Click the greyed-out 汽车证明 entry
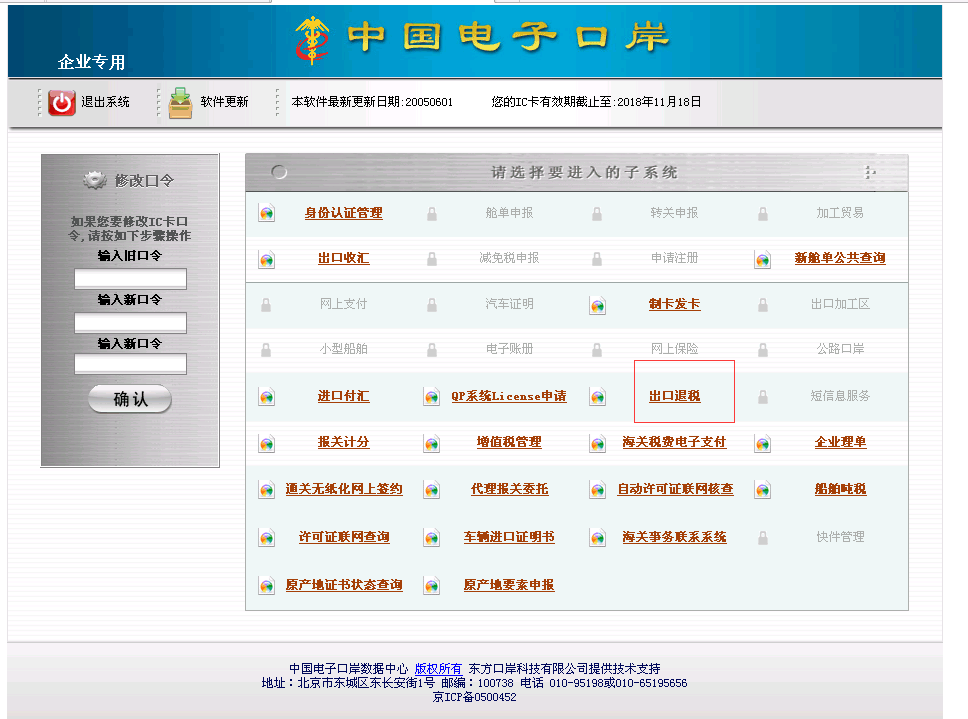Screen dimensions: 968x719 509,304
